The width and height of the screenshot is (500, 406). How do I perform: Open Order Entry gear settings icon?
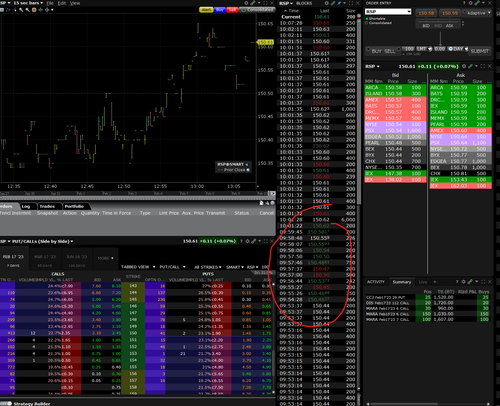[x=471, y=3]
